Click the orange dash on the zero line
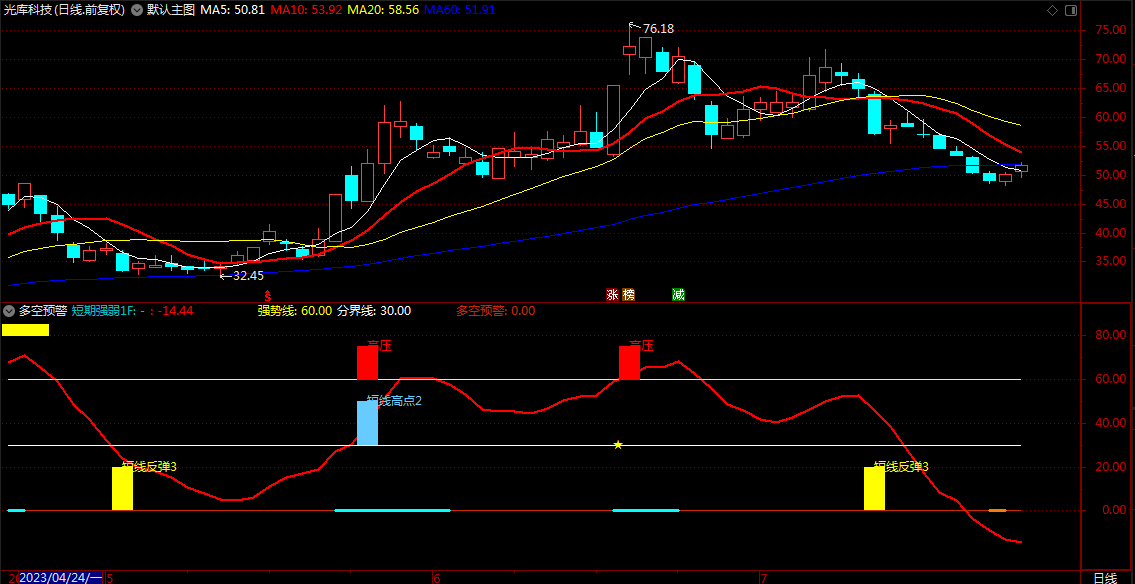 pos(997,510)
